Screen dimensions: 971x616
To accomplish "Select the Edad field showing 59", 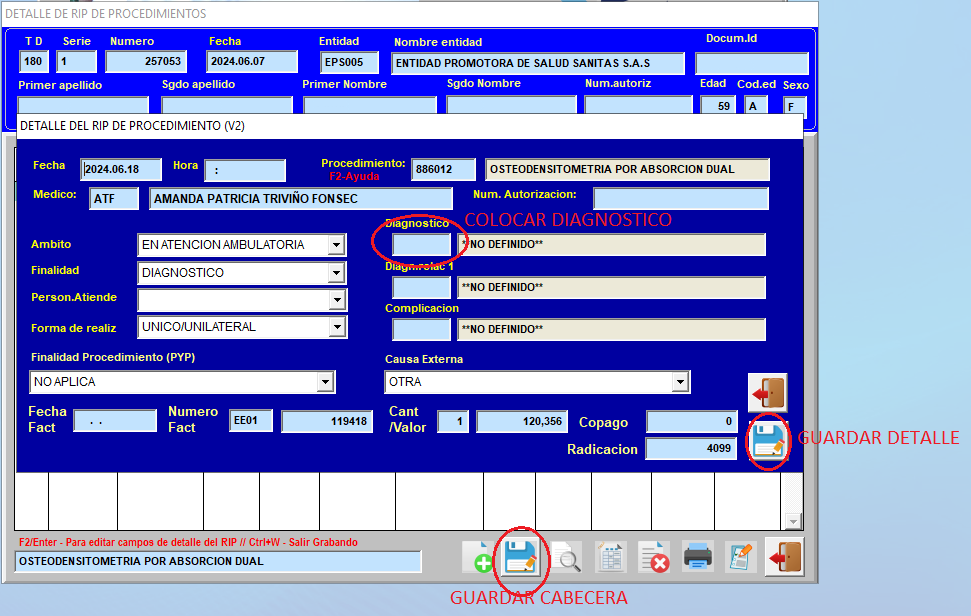I will click(x=718, y=105).
